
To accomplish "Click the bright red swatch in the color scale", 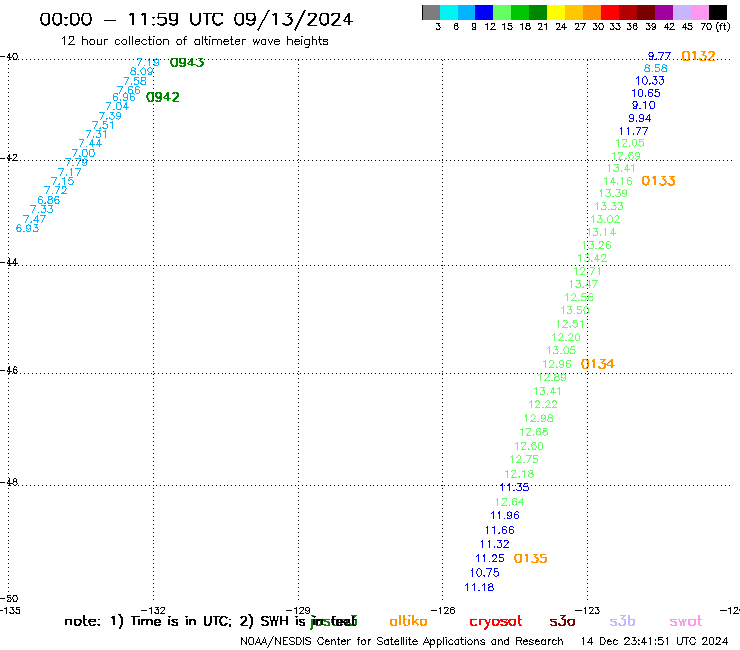I will (610, 12).
